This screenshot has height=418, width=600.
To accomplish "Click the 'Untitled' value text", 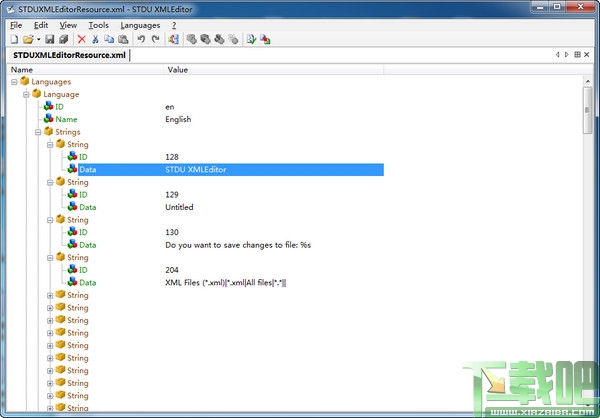I will click(x=179, y=207).
